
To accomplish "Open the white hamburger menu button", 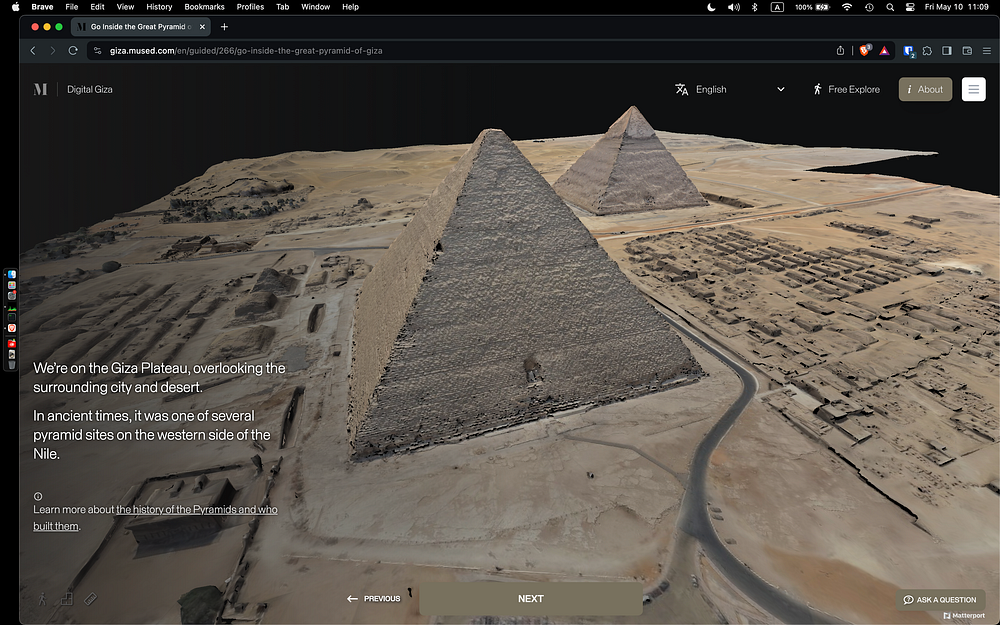I will click(973, 89).
